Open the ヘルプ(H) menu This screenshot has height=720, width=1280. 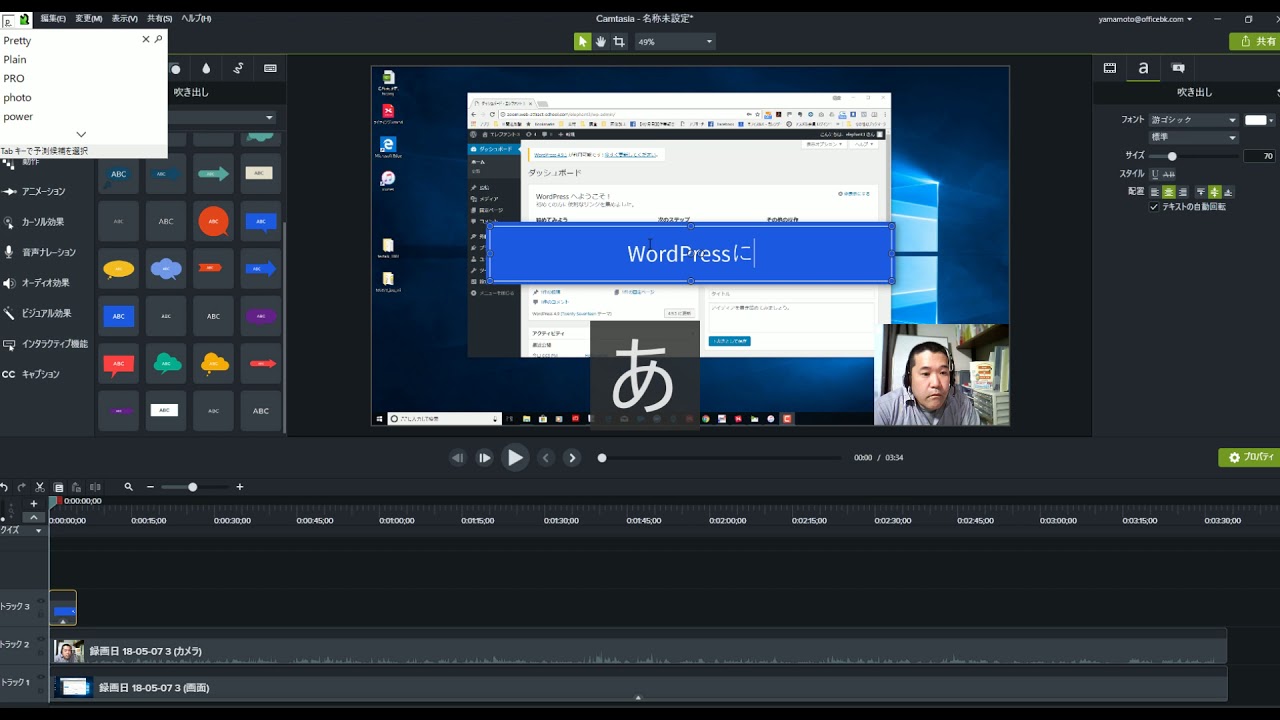click(x=196, y=19)
